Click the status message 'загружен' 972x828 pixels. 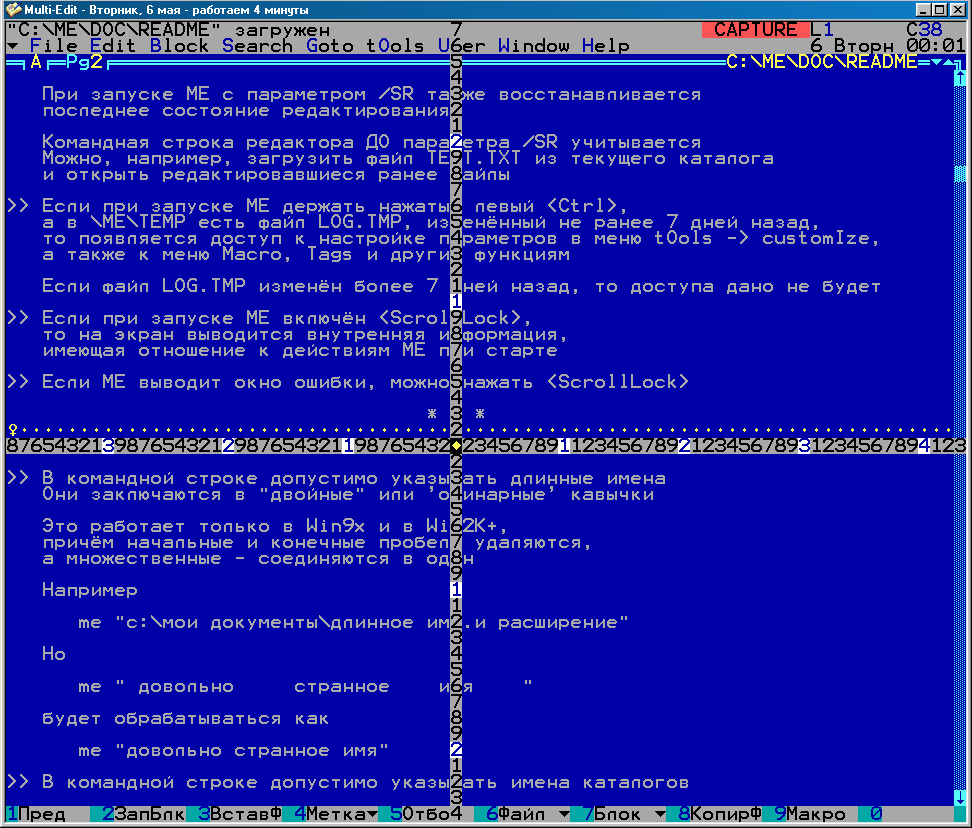282,30
